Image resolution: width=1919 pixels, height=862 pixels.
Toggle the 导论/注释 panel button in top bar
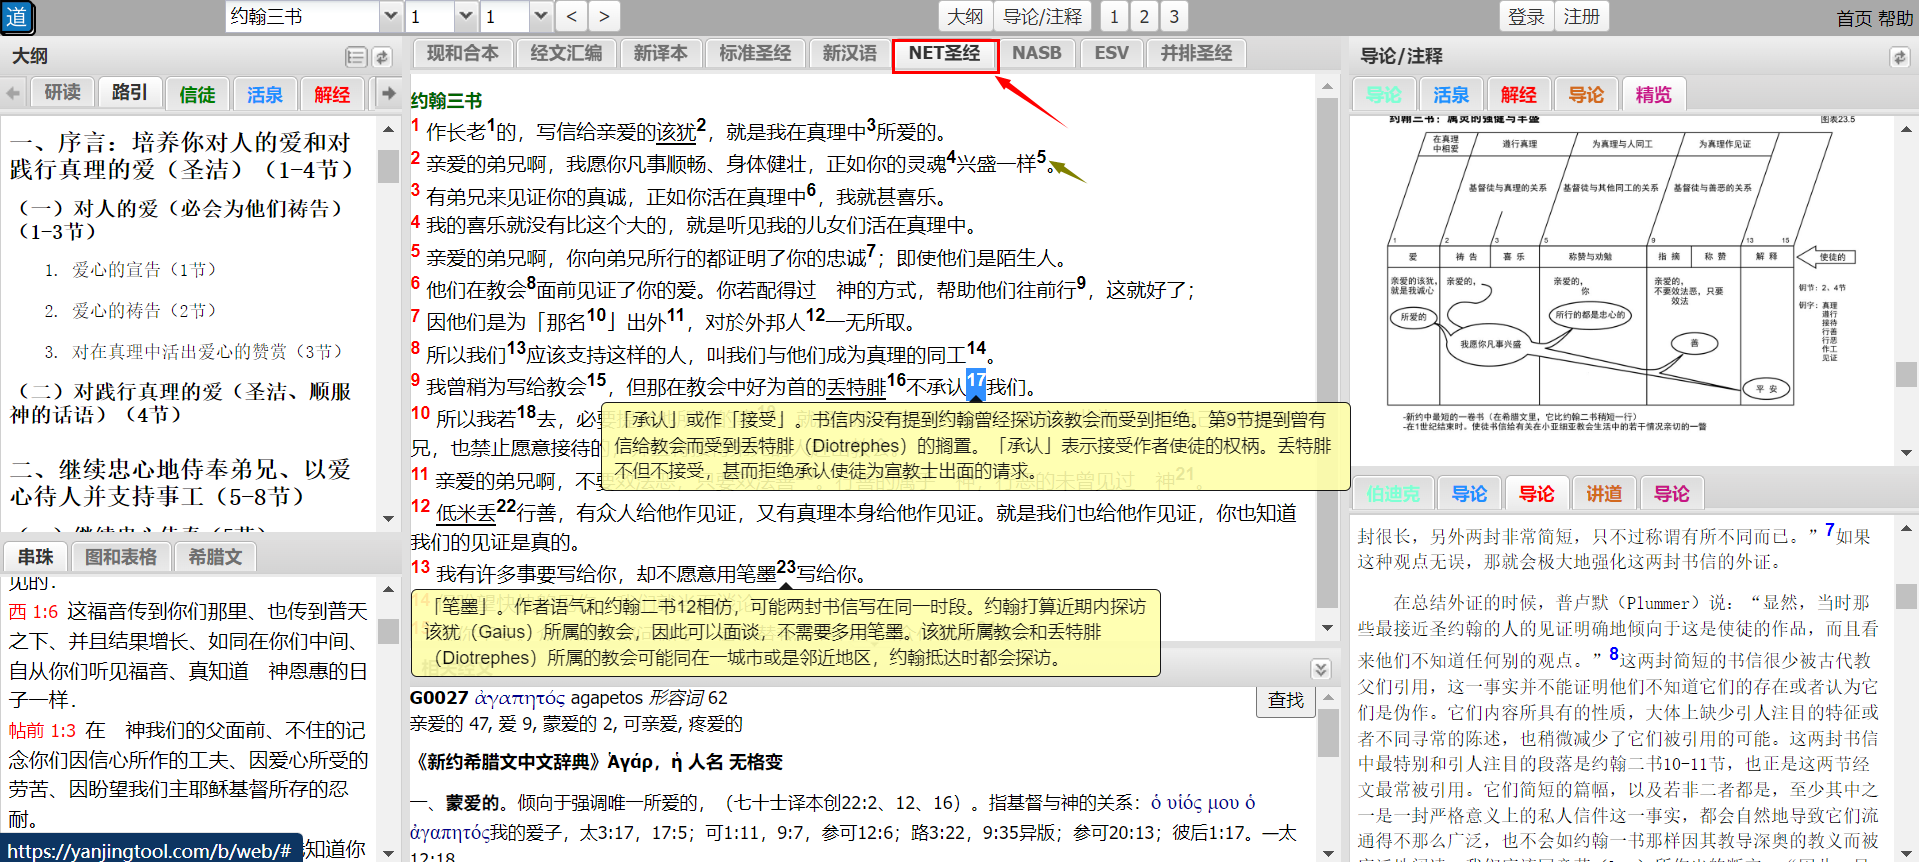[1042, 16]
